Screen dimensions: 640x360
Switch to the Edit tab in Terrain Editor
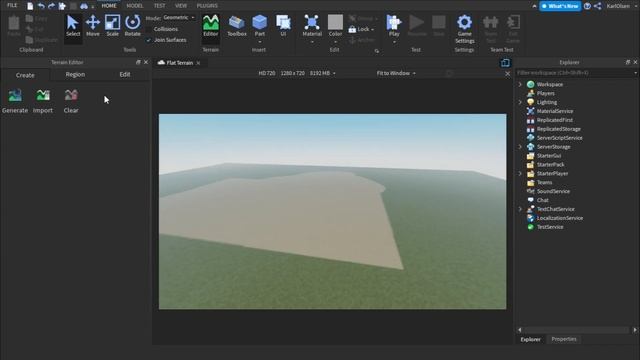click(125, 74)
